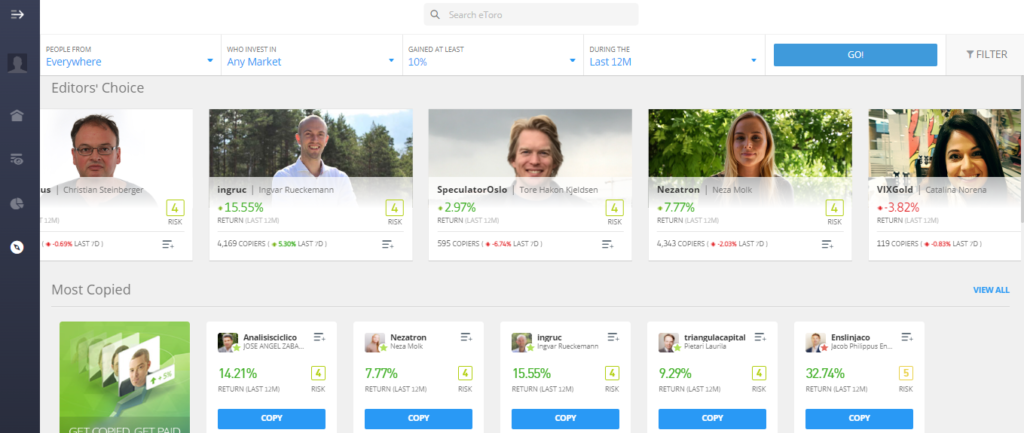The height and width of the screenshot is (433, 1024).
Task: Click Enslinjaco's small avatar picture
Action: tap(816, 343)
